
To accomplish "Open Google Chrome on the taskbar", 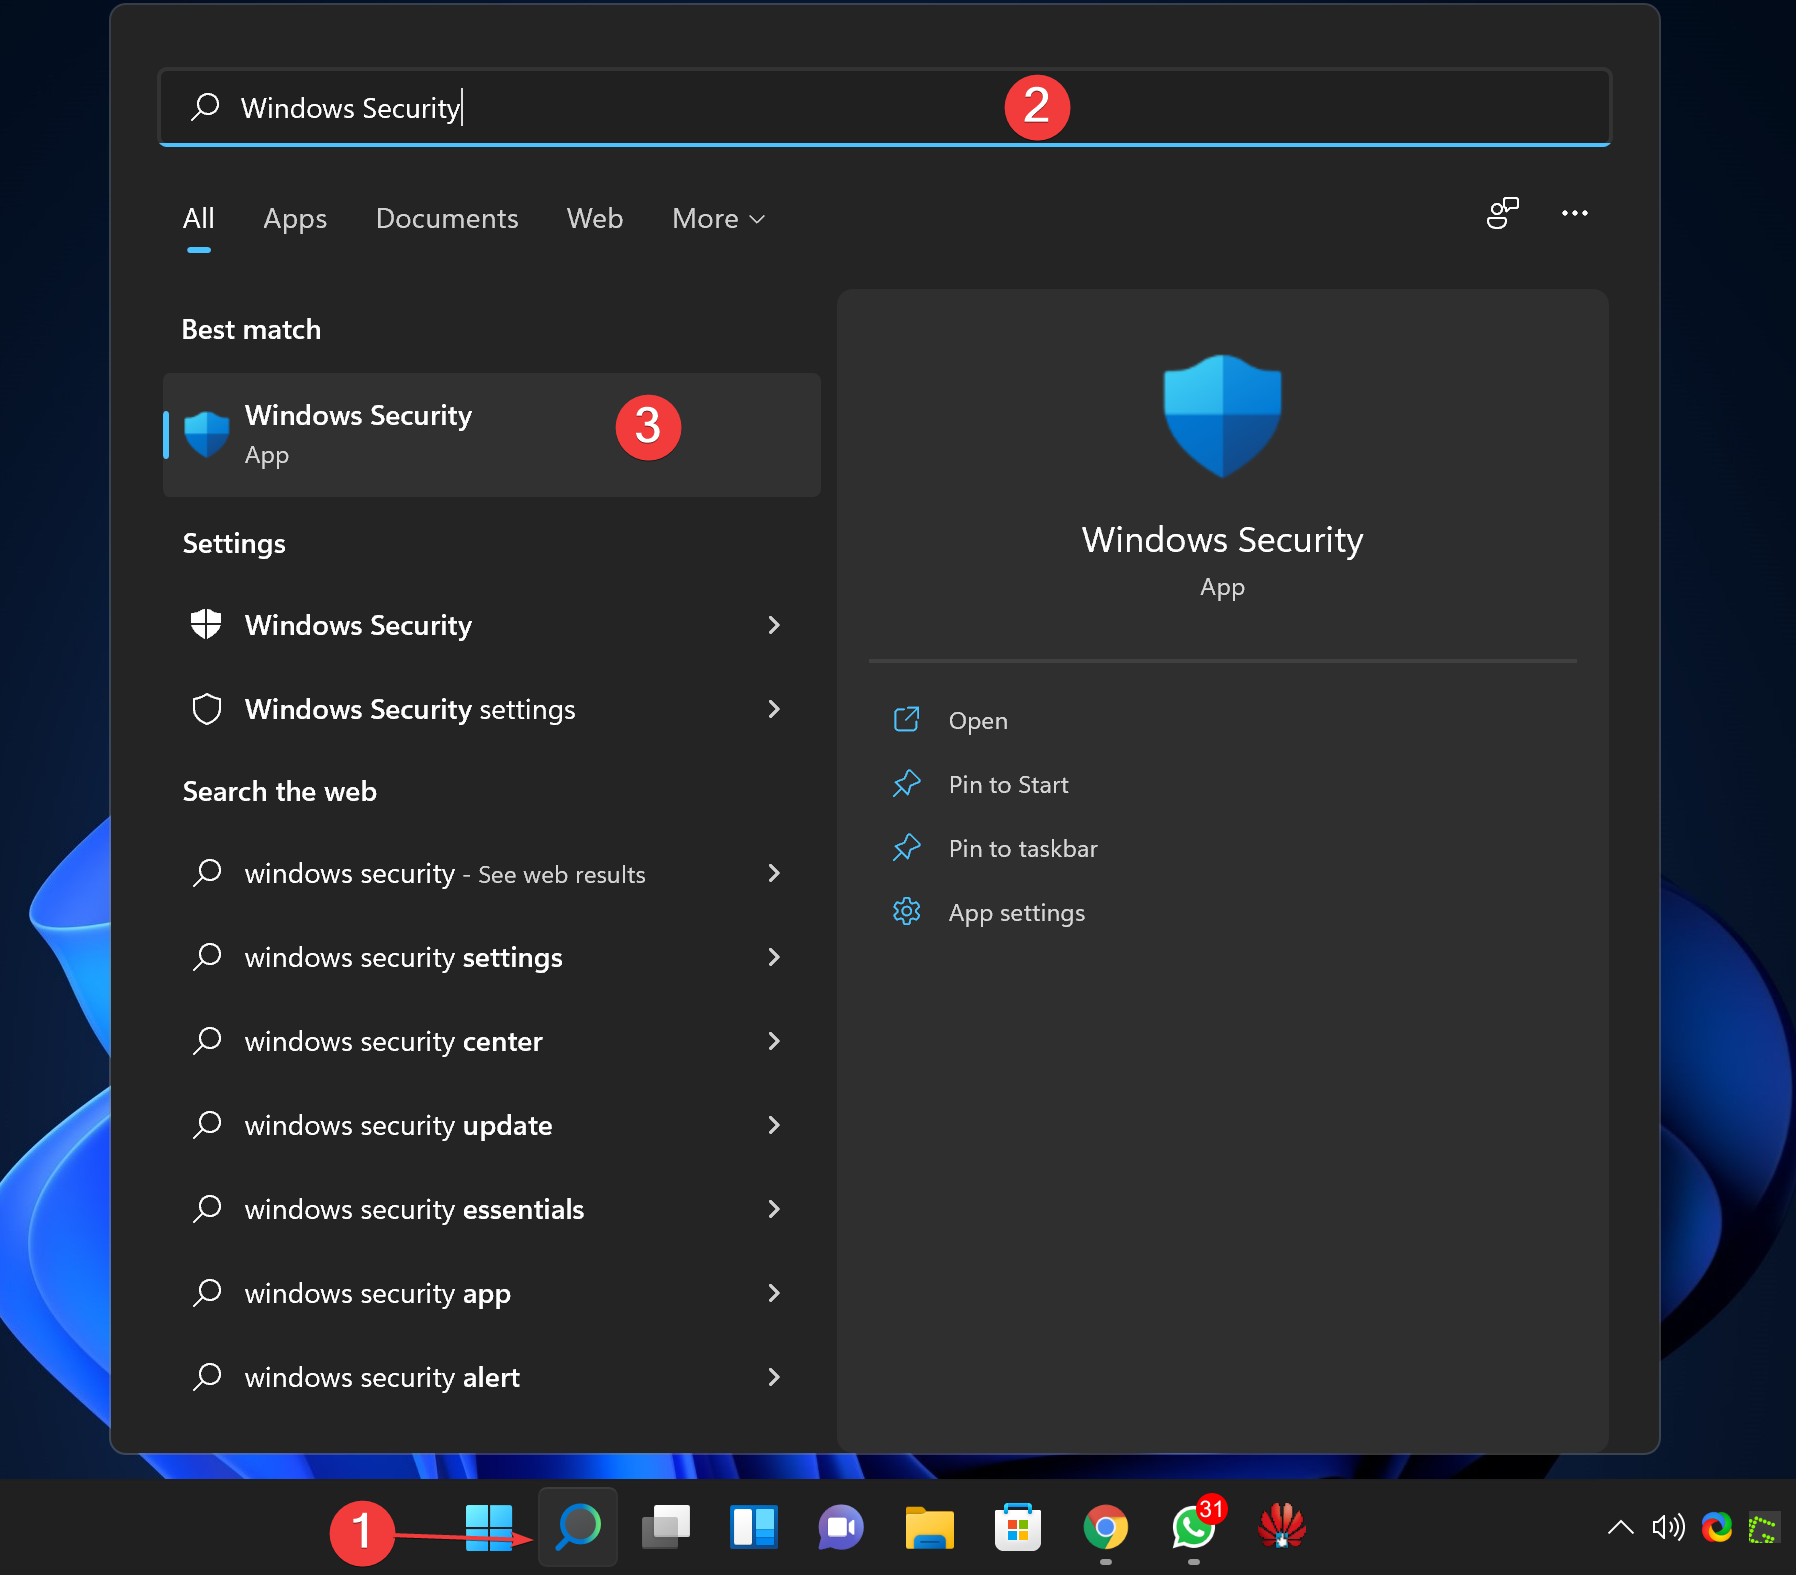I will tap(1105, 1527).
